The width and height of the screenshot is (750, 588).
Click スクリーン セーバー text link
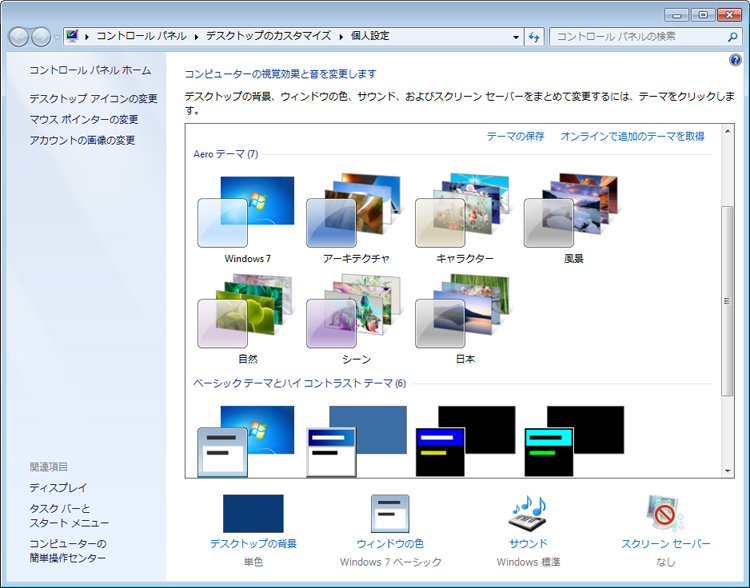pyautogui.click(x=666, y=544)
